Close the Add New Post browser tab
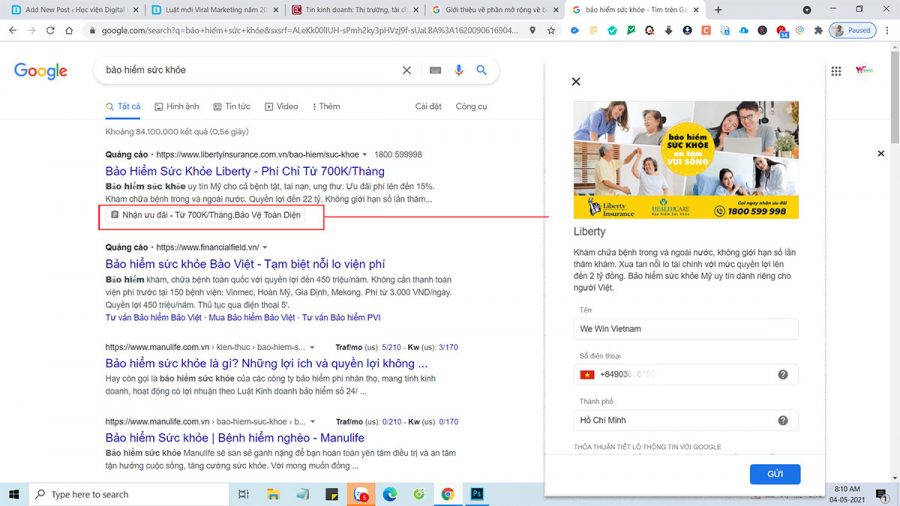Image resolution: width=900 pixels, height=506 pixels. (x=135, y=10)
